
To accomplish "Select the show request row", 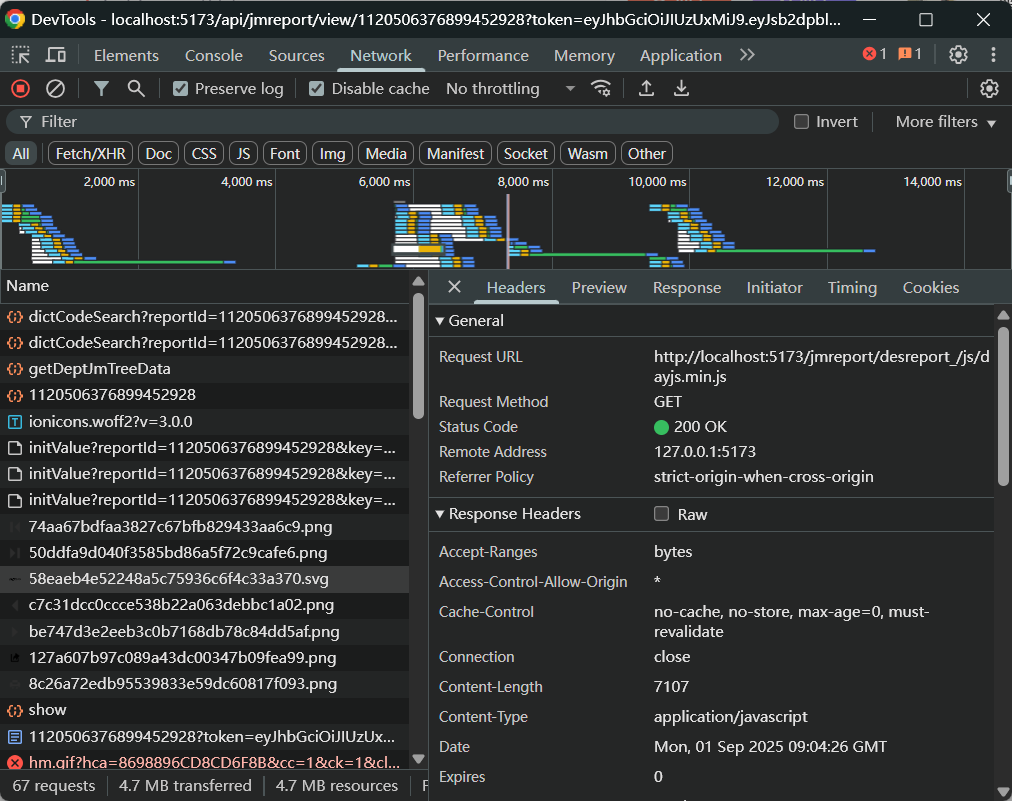I will tap(205, 710).
